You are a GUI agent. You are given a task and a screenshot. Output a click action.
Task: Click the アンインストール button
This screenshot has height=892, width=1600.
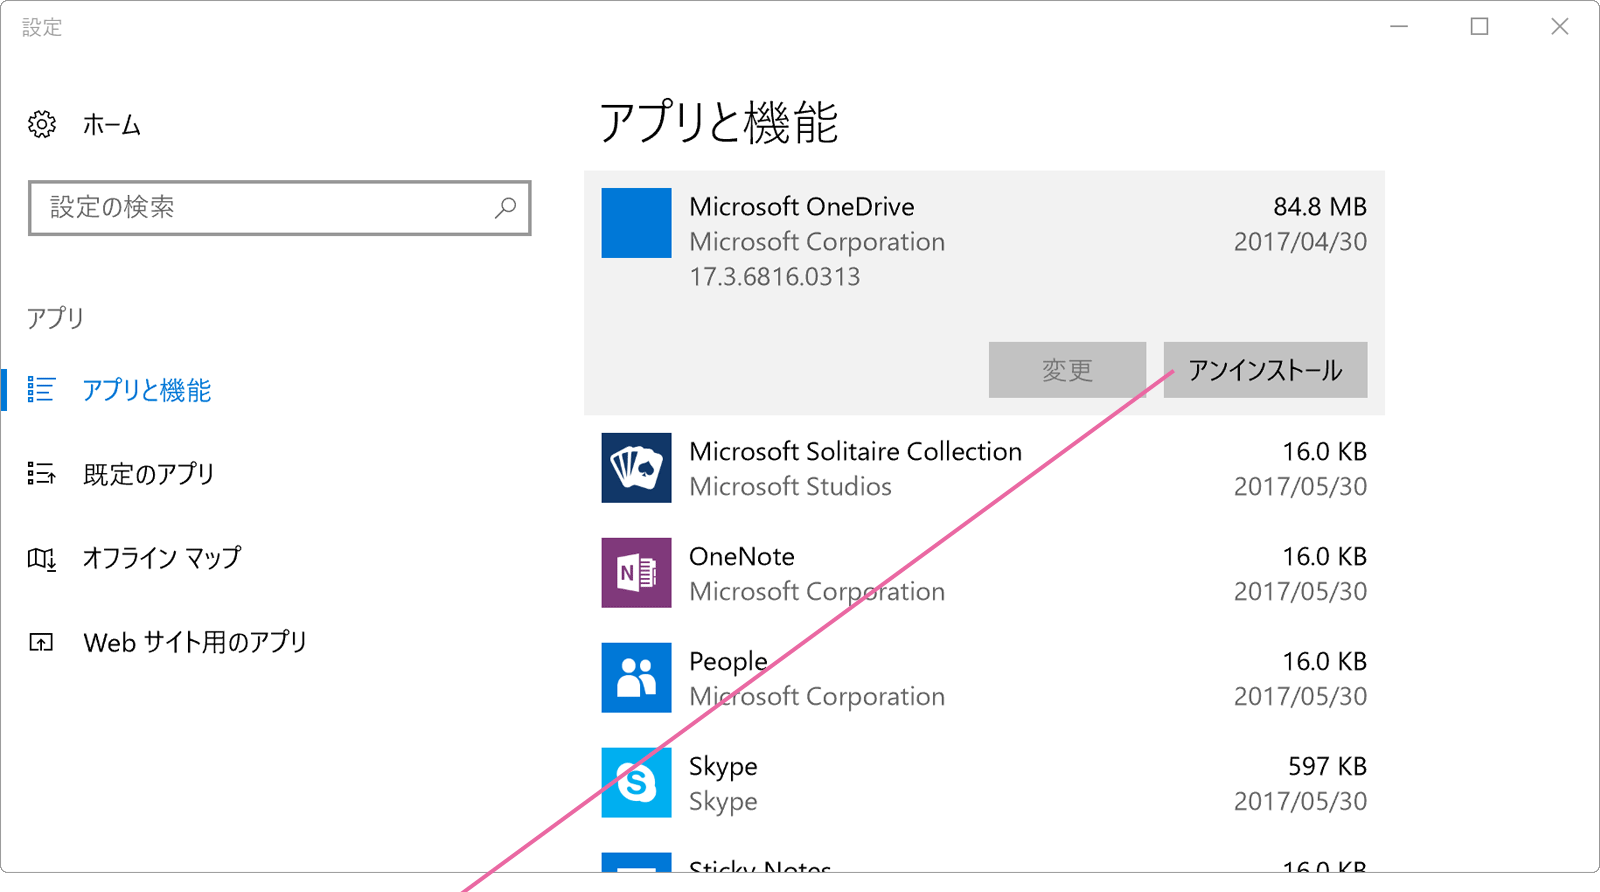[1265, 370]
